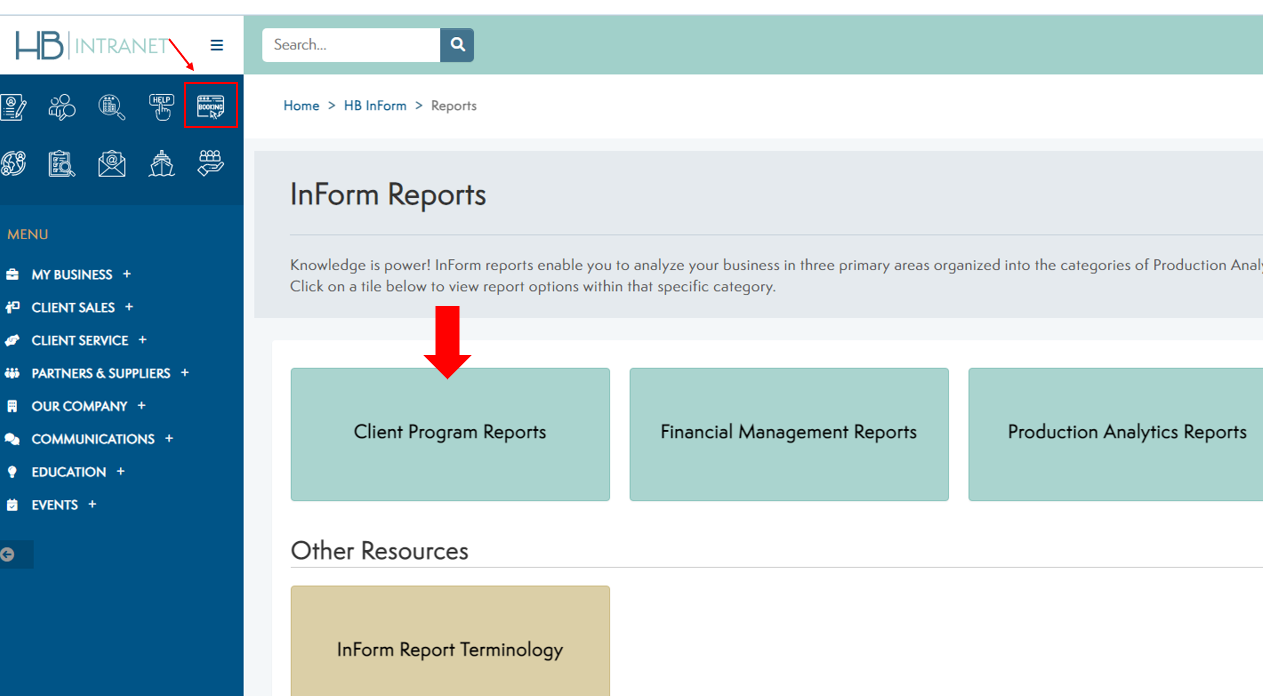This screenshot has height=696, width=1263.
Task: Click the magnifier search button
Action: (457, 45)
